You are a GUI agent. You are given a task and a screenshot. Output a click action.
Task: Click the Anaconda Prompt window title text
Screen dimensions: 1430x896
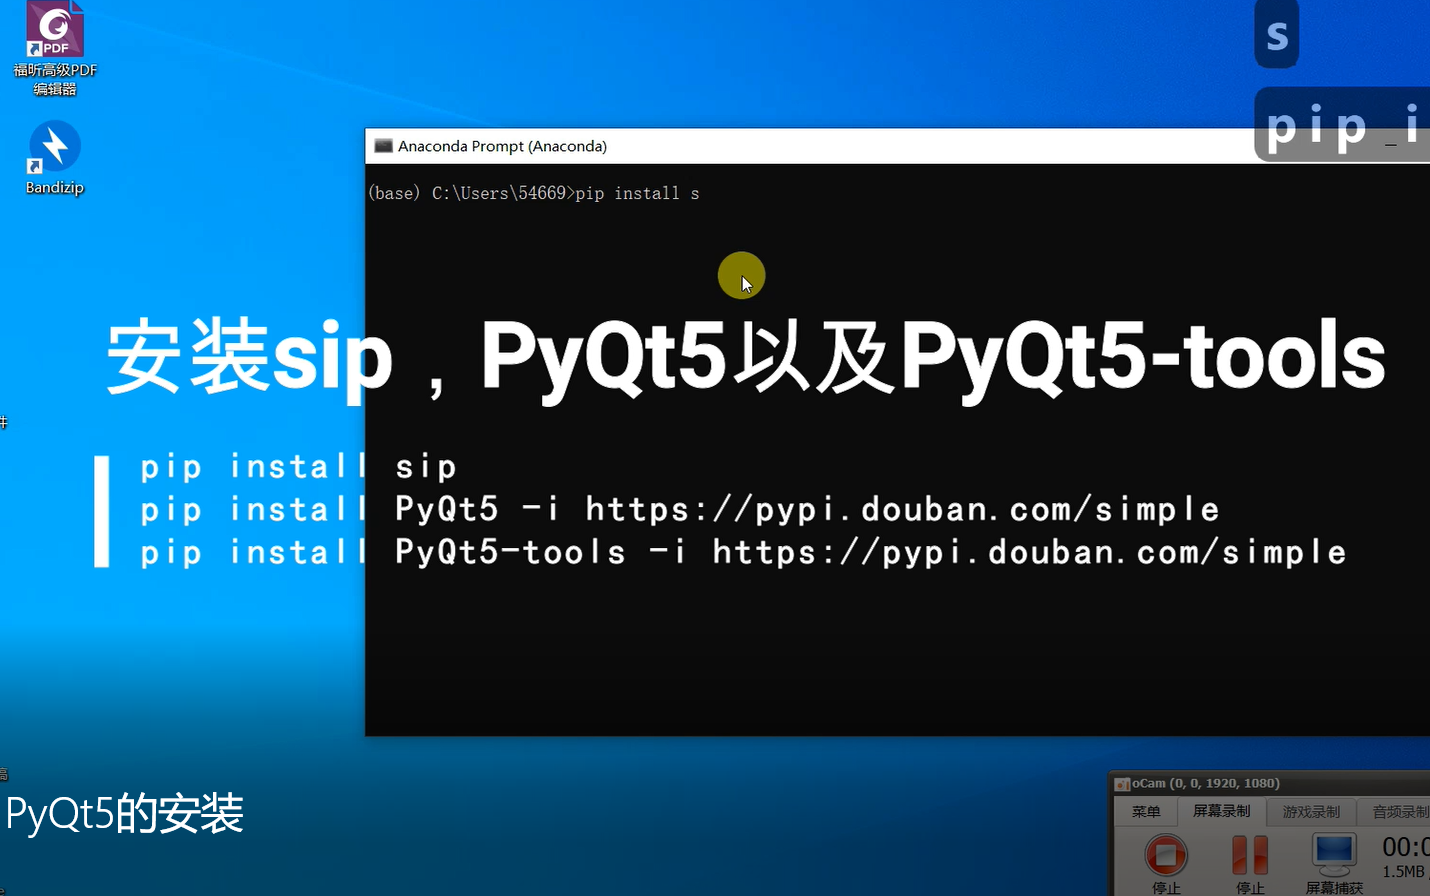point(502,146)
